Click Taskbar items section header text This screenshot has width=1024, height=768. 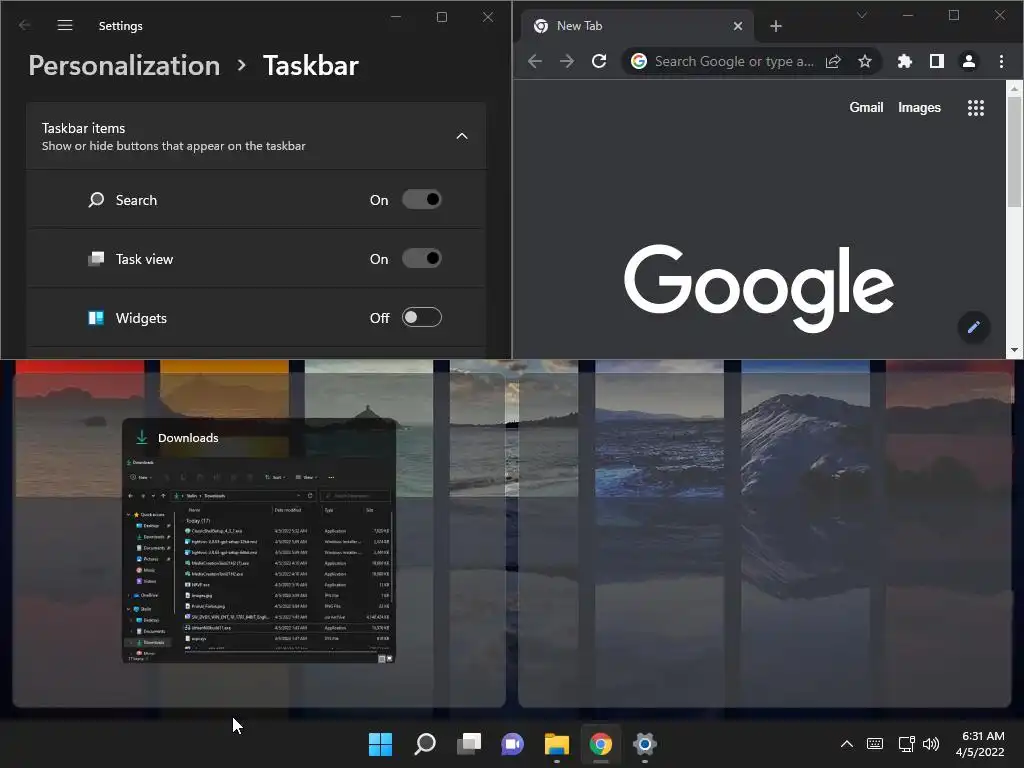pyautogui.click(x=84, y=128)
